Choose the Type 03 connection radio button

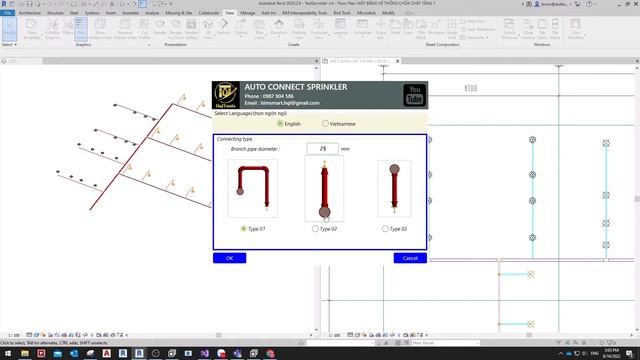click(385, 229)
